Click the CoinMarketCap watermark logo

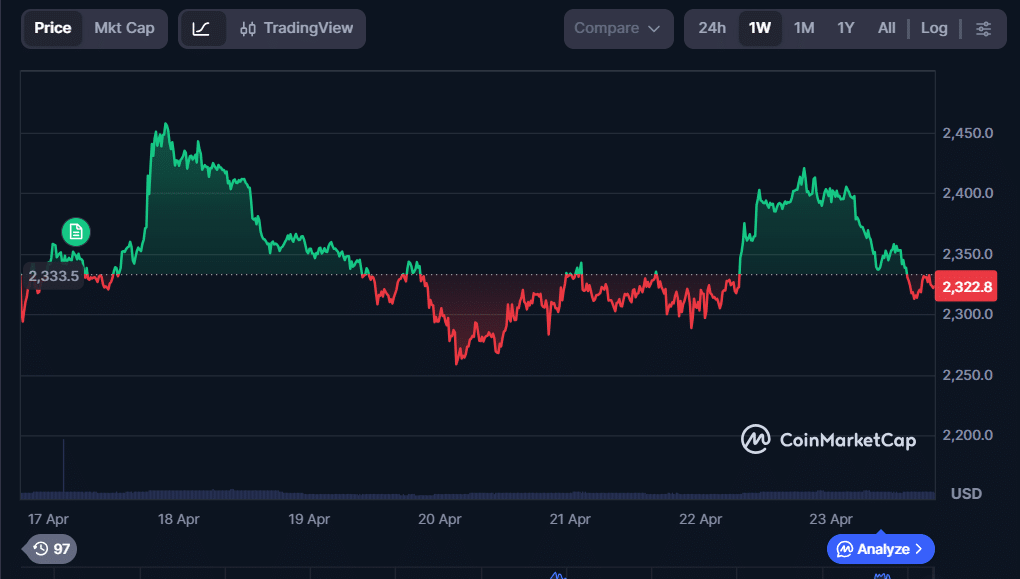(x=828, y=439)
